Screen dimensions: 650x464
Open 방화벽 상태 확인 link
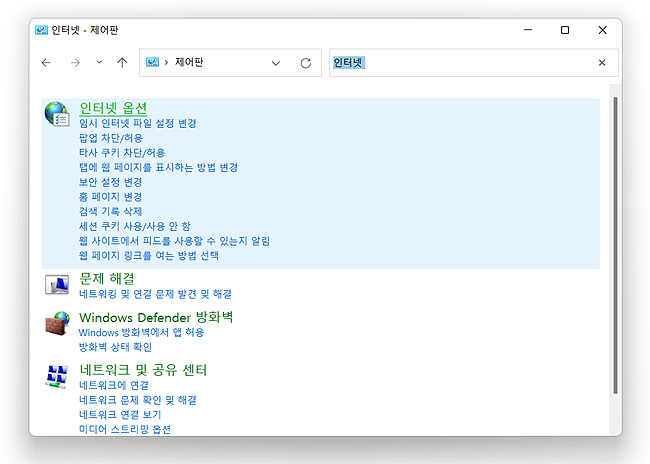[115, 347]
